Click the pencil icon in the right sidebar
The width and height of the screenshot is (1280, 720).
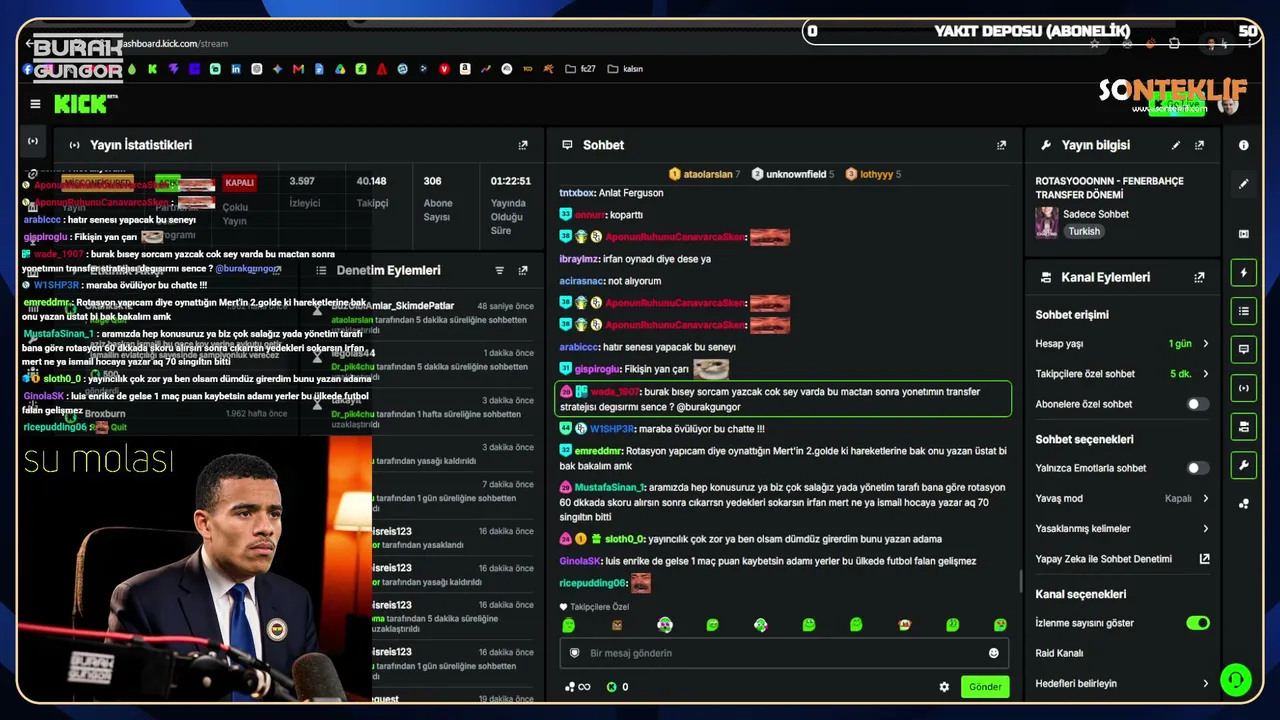[1244, 184]
